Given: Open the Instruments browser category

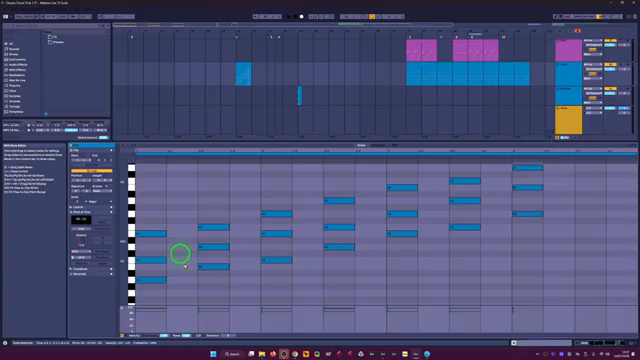Looking at the screenshot, I should tap(17, 60).
